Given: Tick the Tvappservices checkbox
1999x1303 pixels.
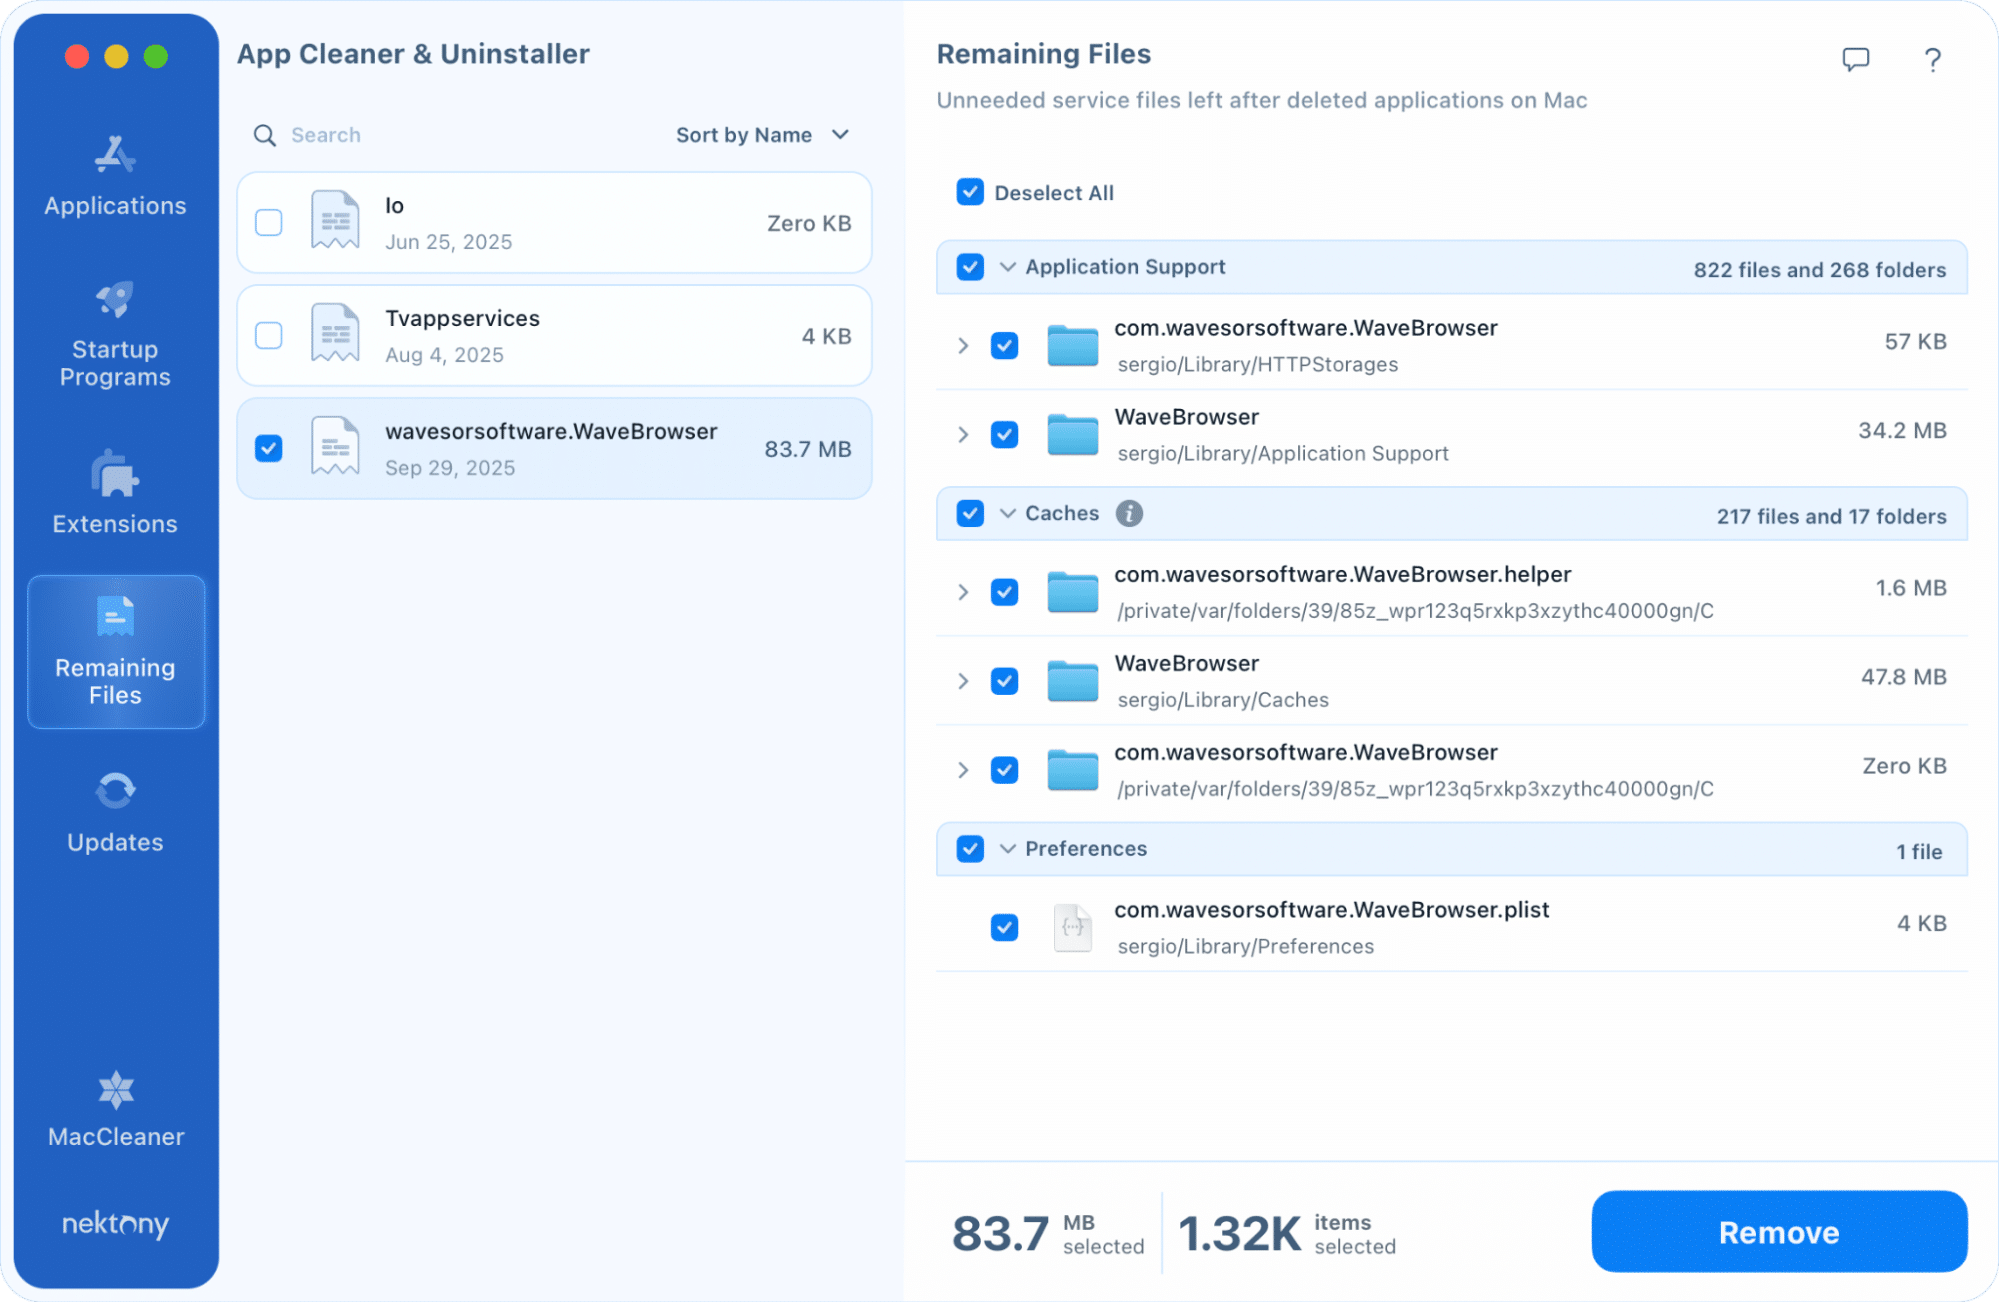Looking at the screenshot, I should [269, 335].
